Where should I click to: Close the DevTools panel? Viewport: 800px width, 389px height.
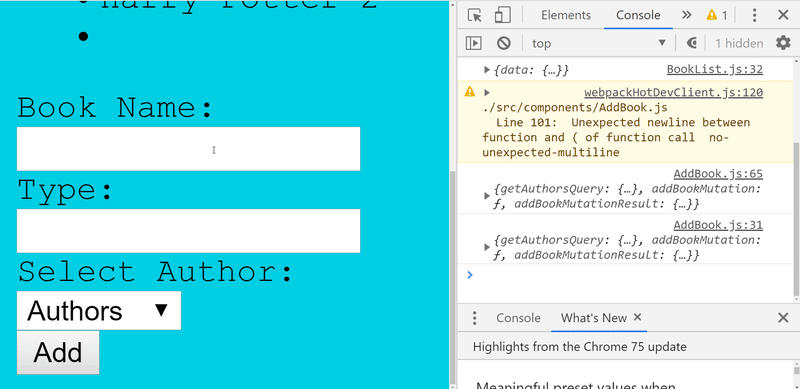coord(783,15)
